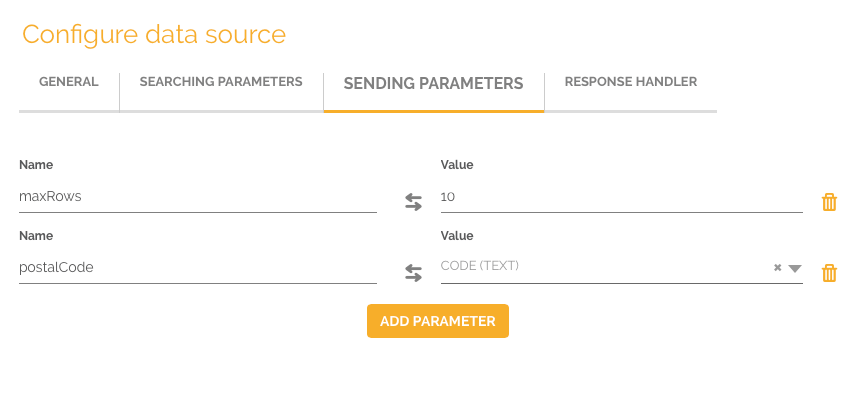Click the Name label above maxRows
Image resolution: width=846 pixels, height=397 pixels.
(36, 165)
